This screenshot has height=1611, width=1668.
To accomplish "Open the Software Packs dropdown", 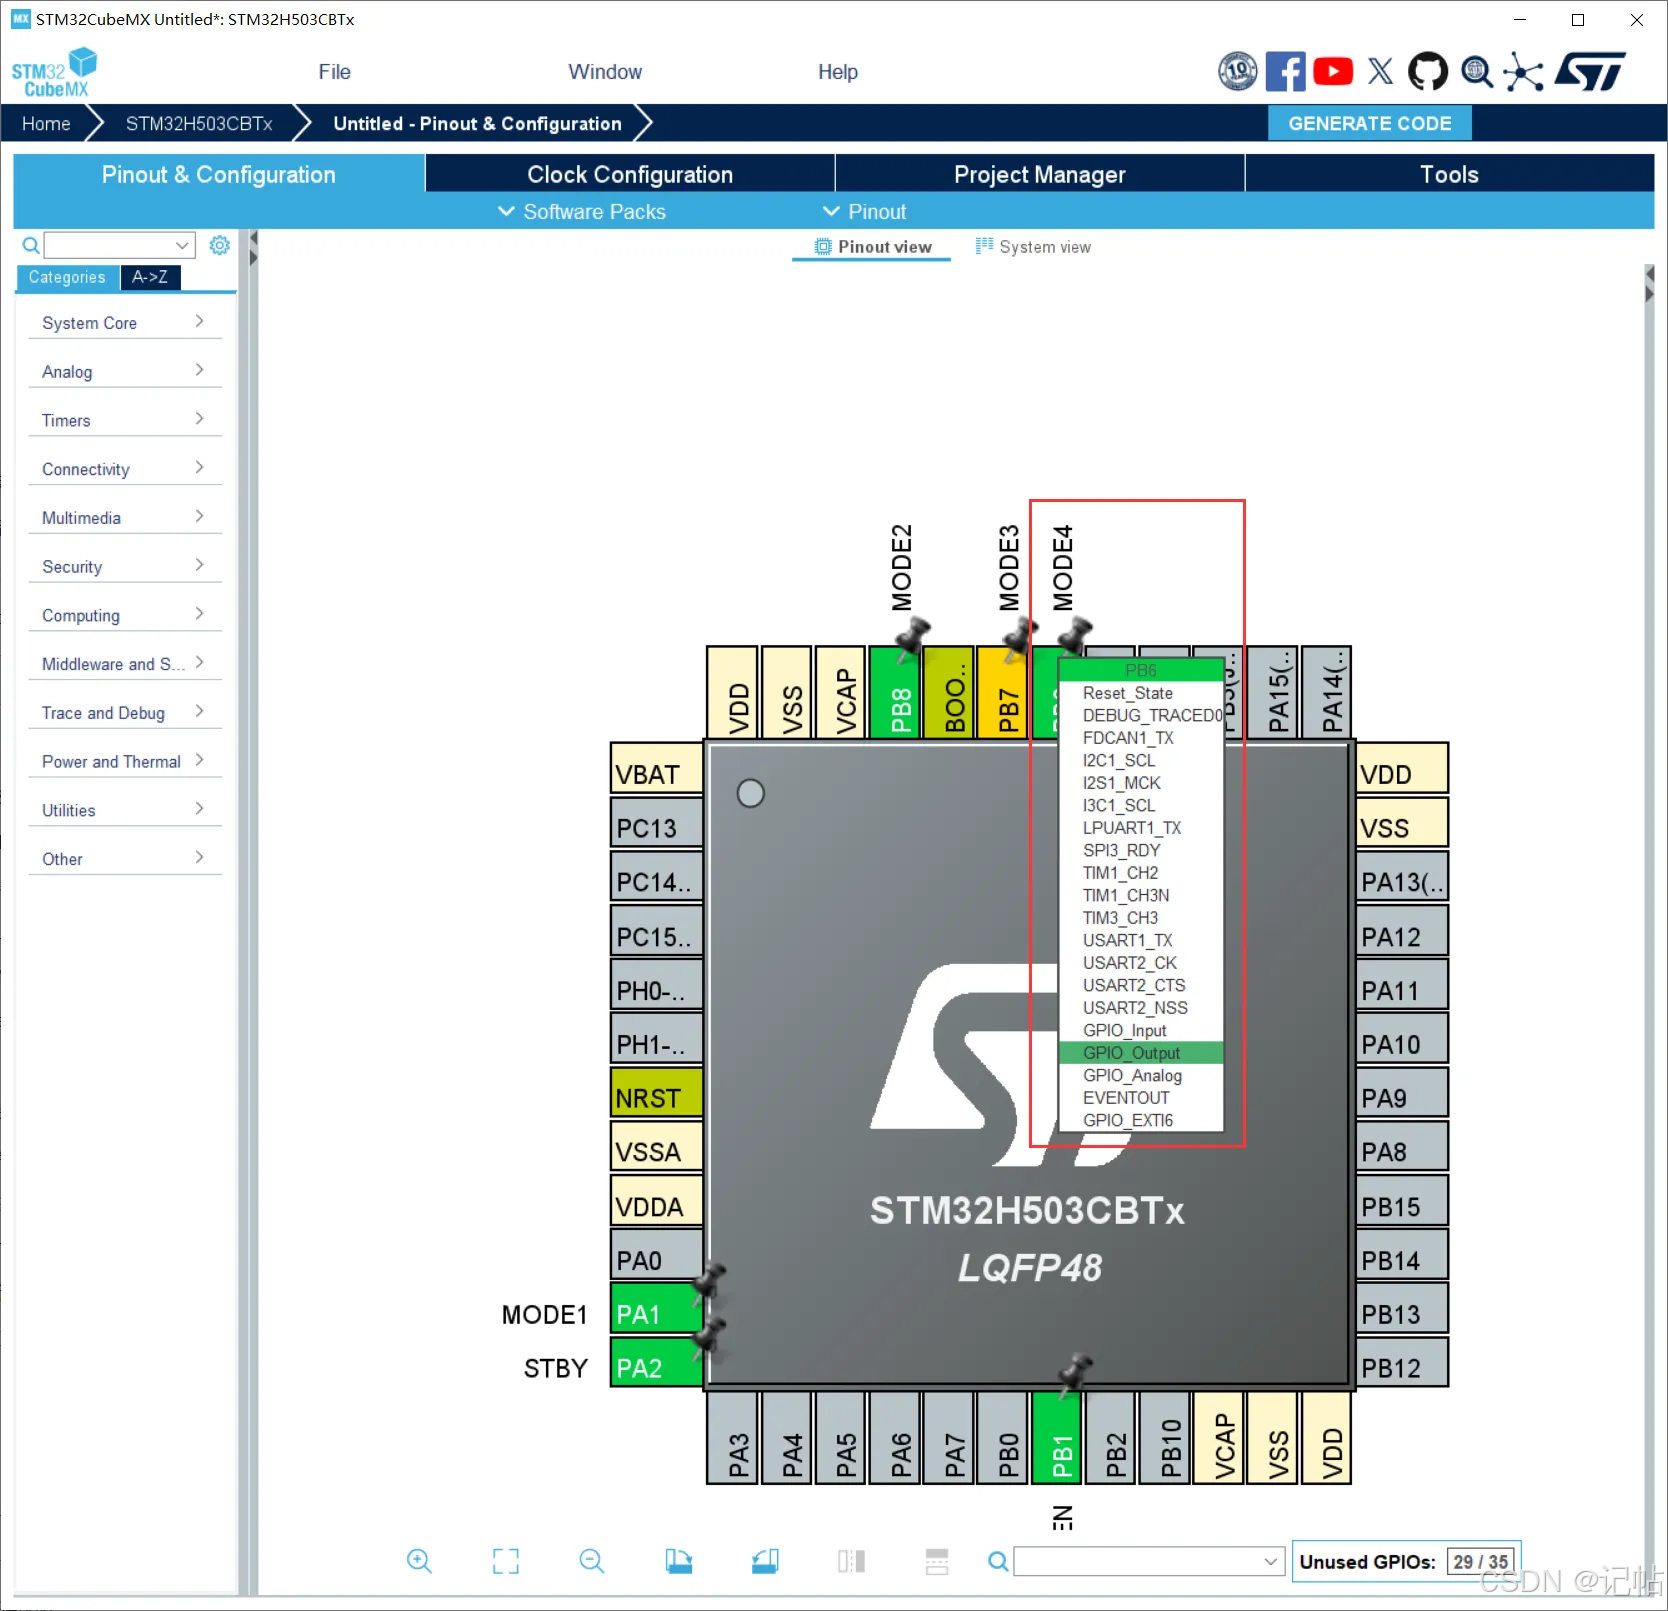I will (582, 212).
